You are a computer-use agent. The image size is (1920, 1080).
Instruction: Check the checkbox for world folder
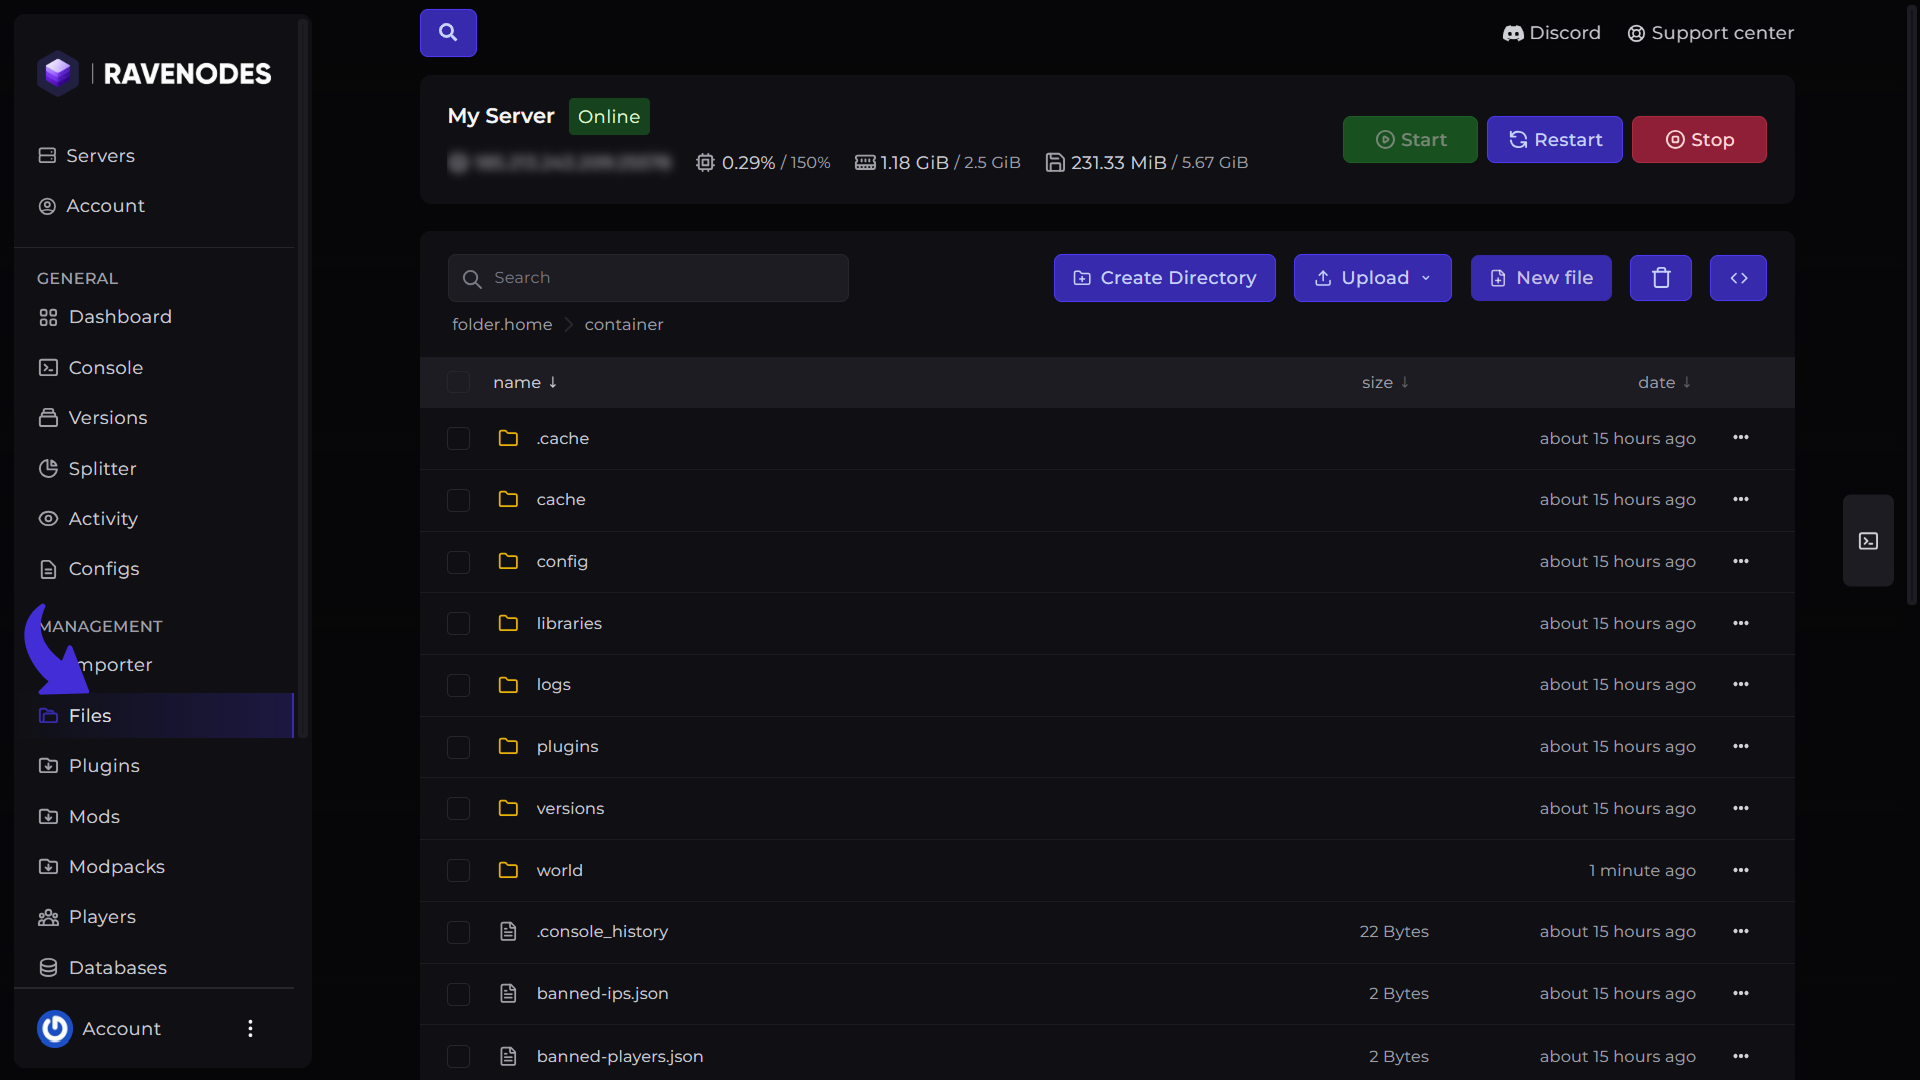(x=458, y=871)
